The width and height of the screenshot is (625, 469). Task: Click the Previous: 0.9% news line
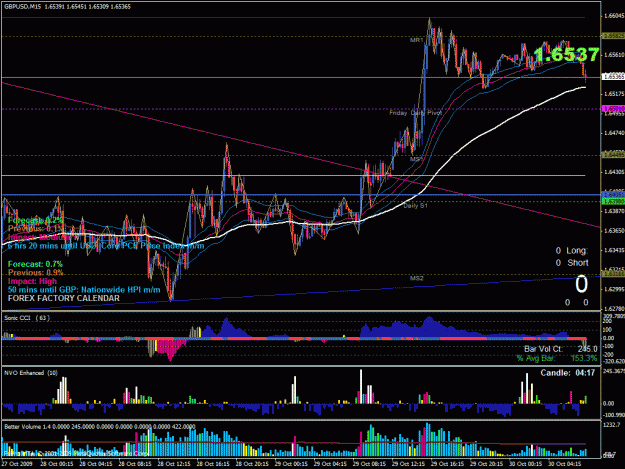[x=35, y=273]
